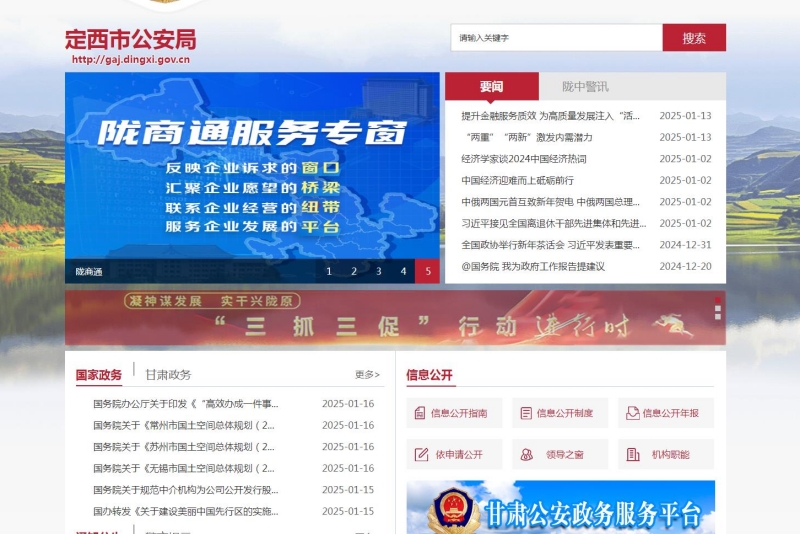Open the 信息公开年报 icon tile
This screenshot has height=534, width=800.
click(632, 413)
